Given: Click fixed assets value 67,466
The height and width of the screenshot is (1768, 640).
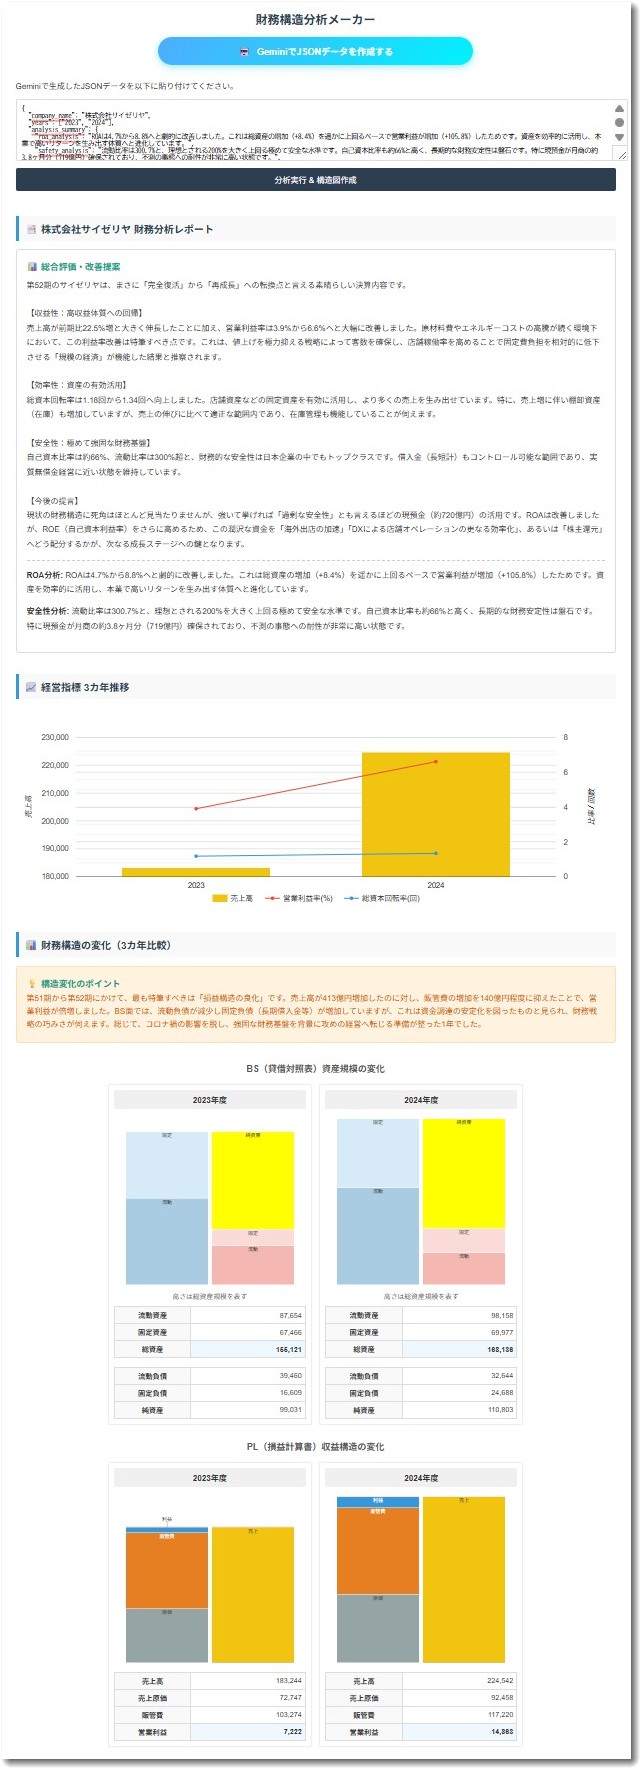Looking at the screenshot, I should (x=290, y=1332).
